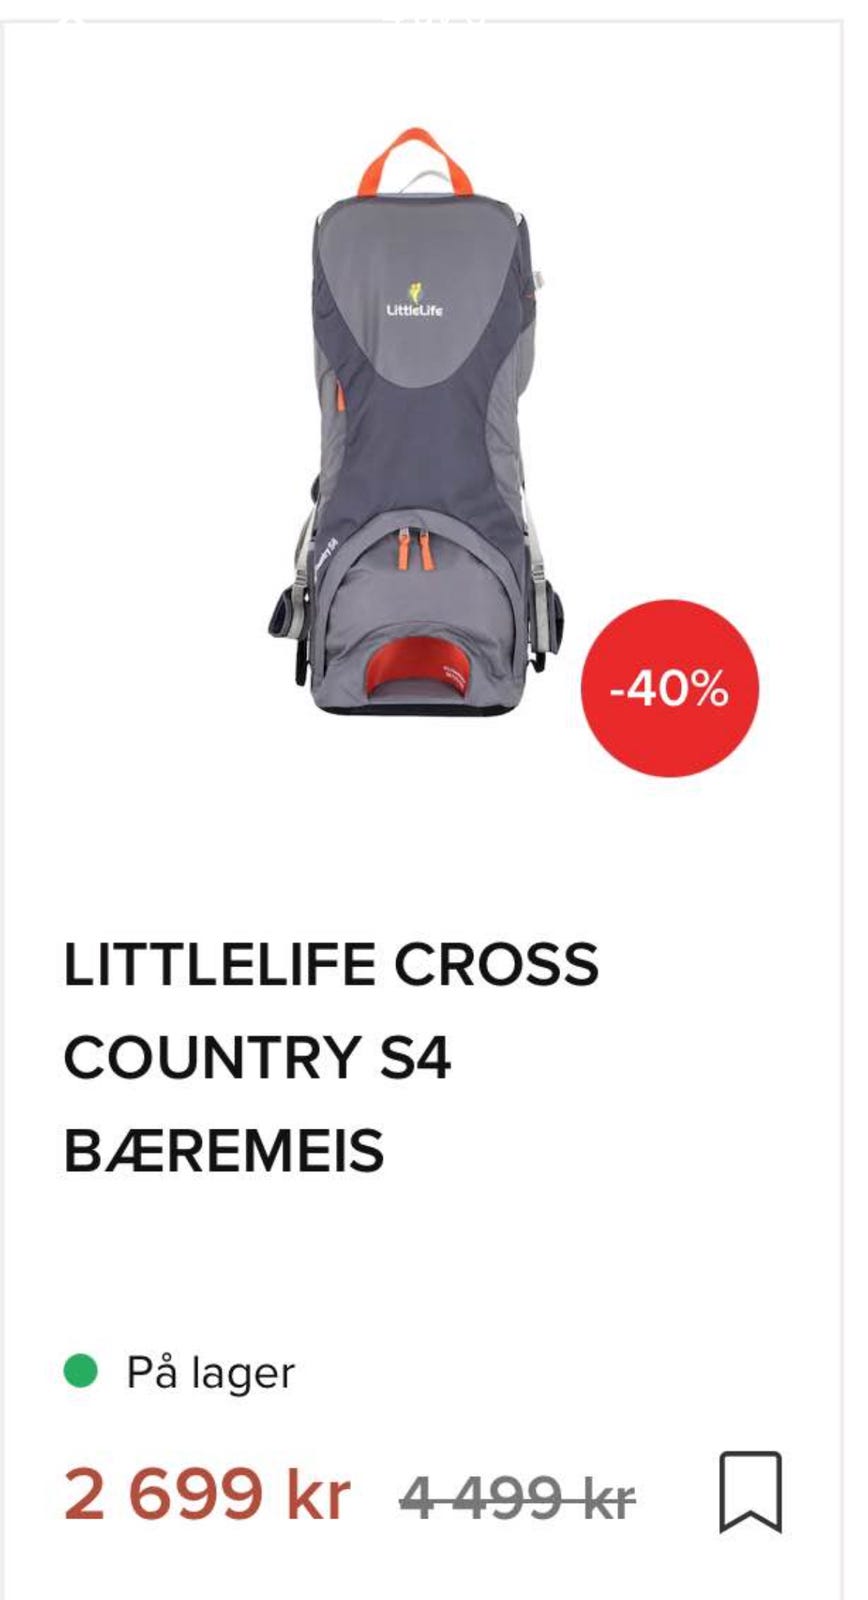The height and width of the screenshot is (1600, 868).
Task: Click the På lager stock label
Action: coord(210,1372)
